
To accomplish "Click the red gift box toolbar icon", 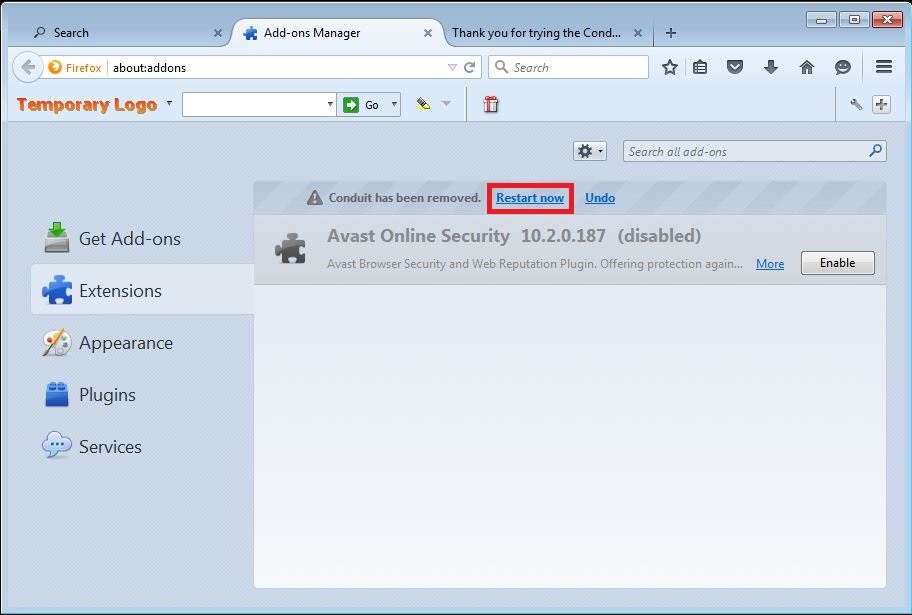I will pos(491,104).
